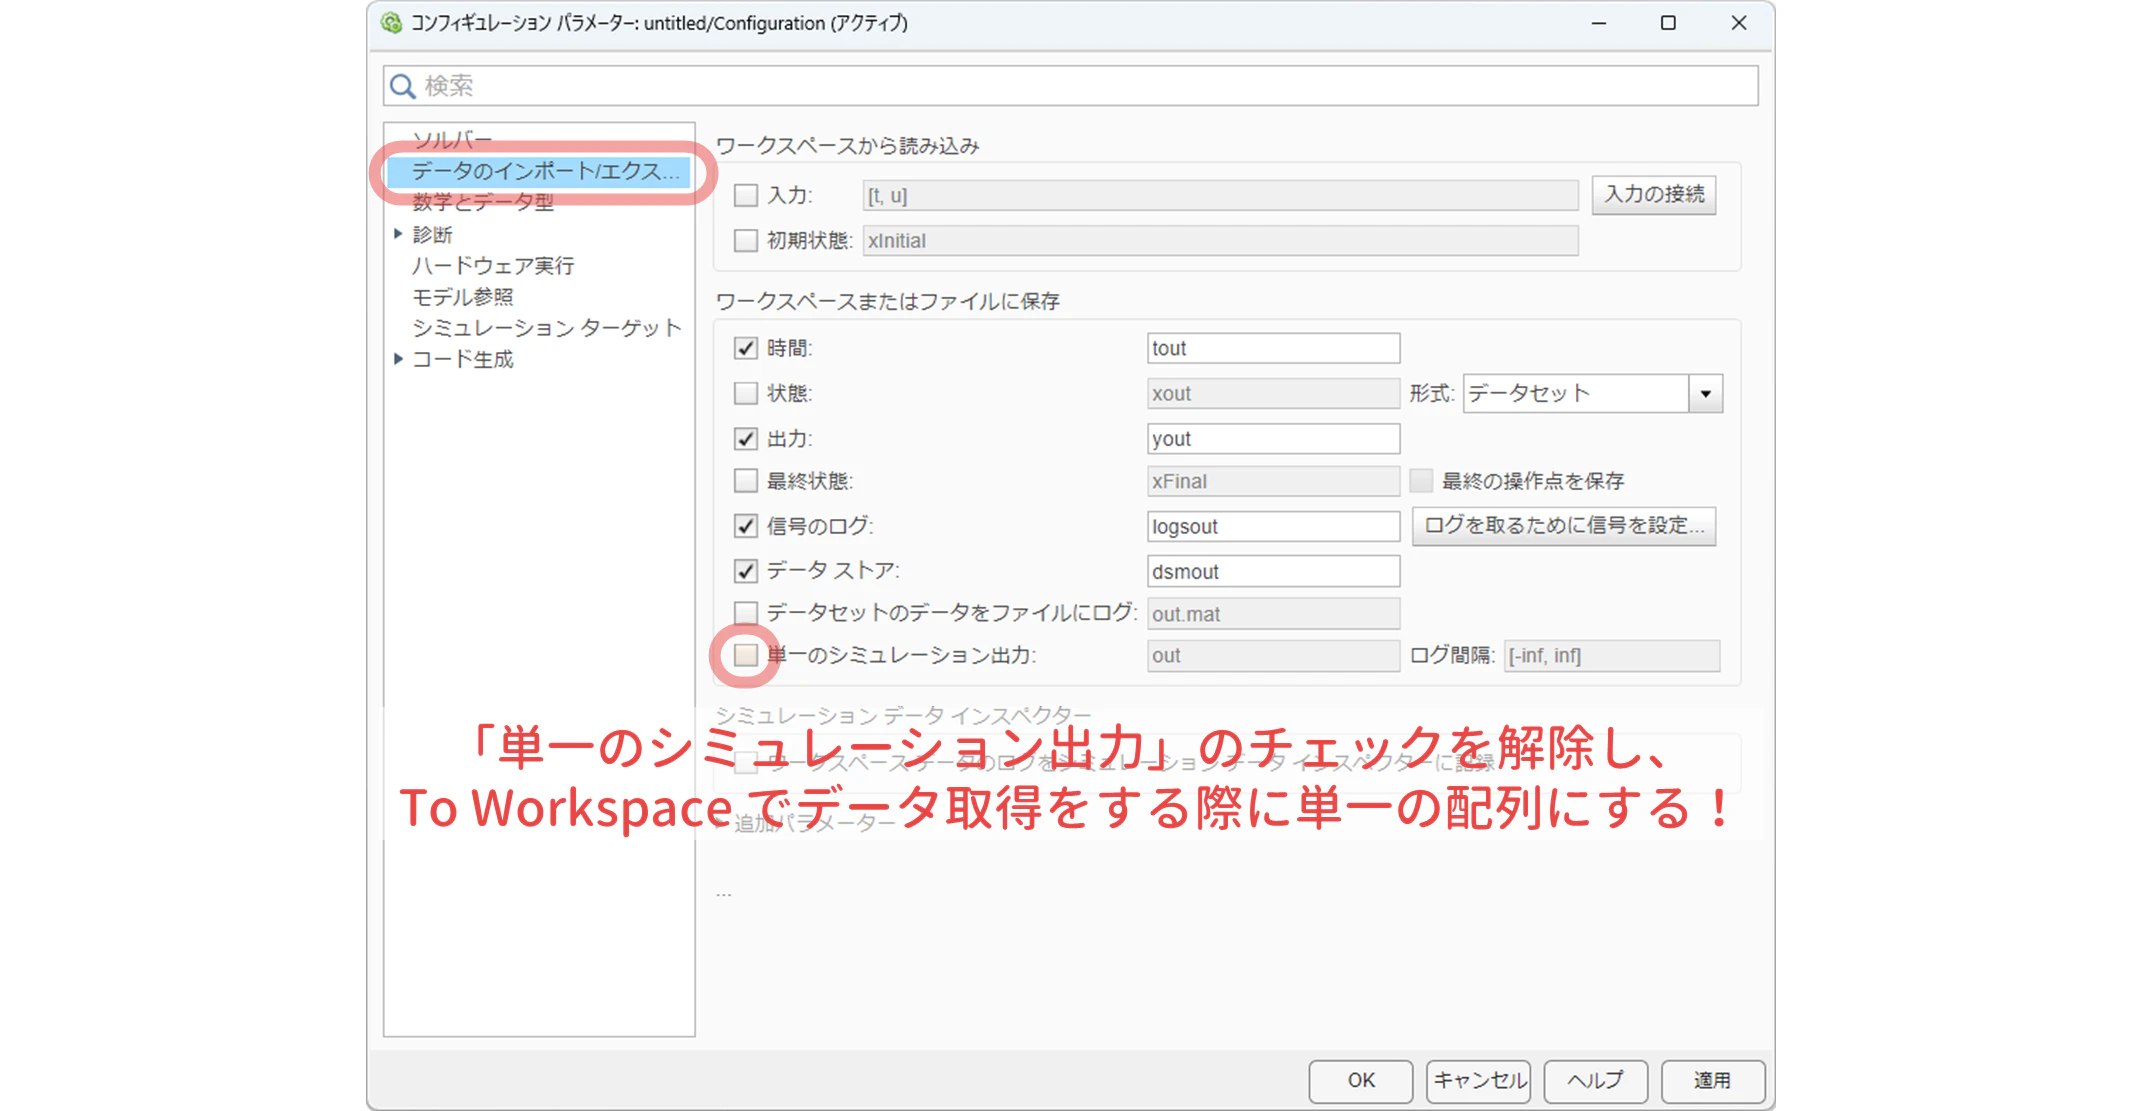Click the 検索 search input field

(1070, 86)
